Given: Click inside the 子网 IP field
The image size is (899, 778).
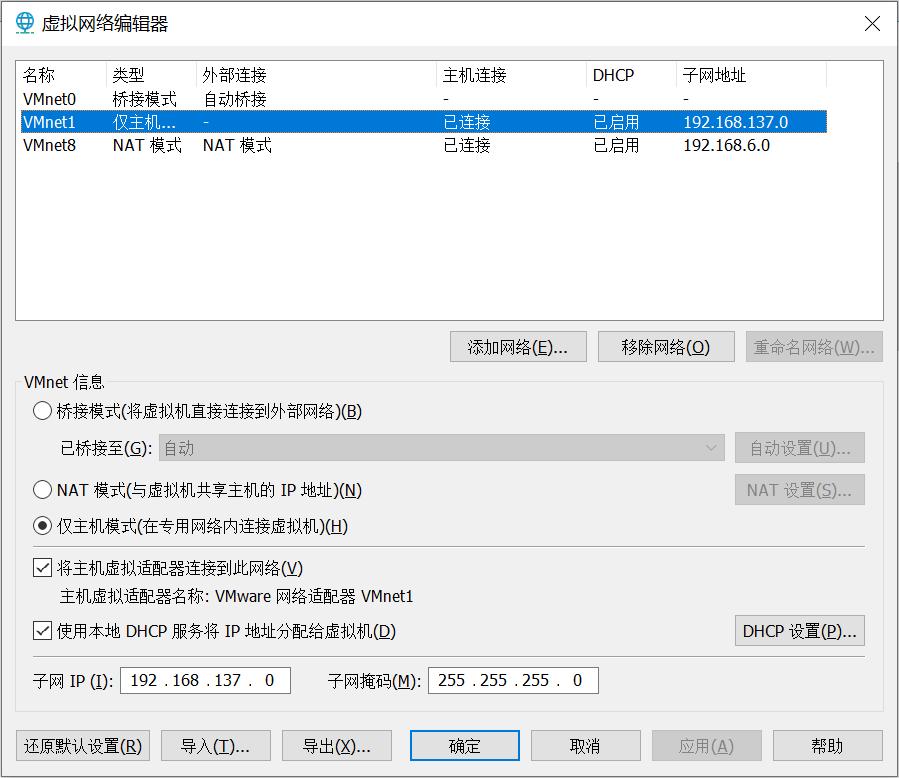Looking at the screenshot, I should click(205, 680).
